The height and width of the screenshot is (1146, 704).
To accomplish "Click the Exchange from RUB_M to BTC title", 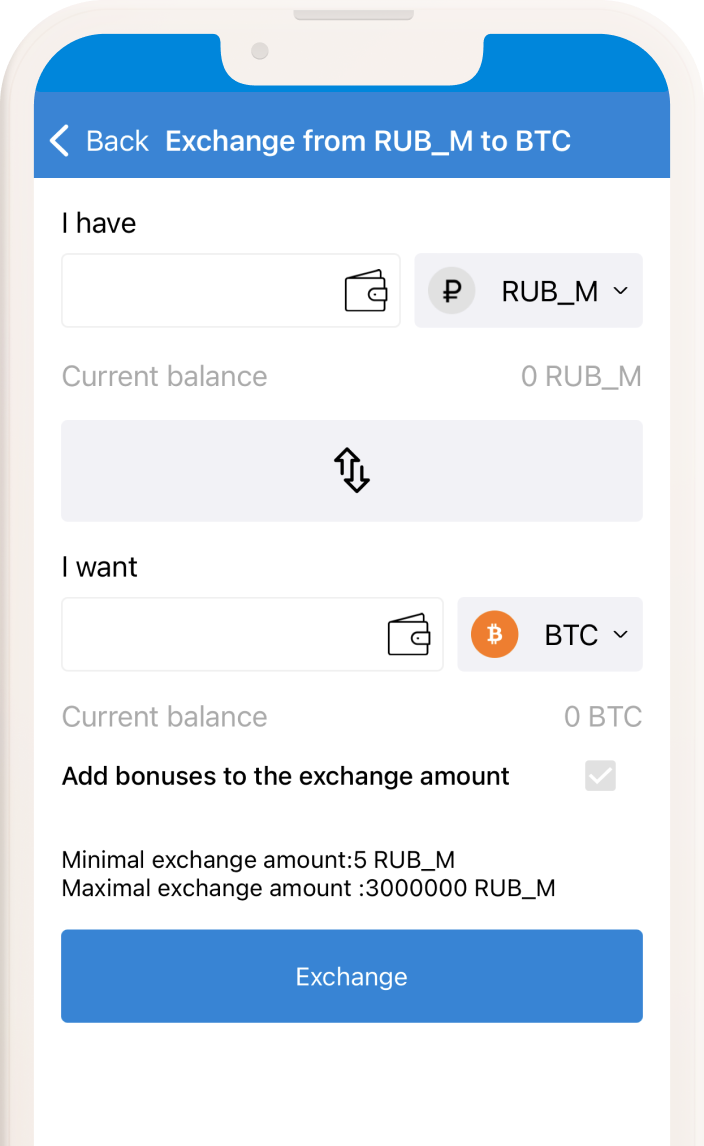I will pos(368,141).
